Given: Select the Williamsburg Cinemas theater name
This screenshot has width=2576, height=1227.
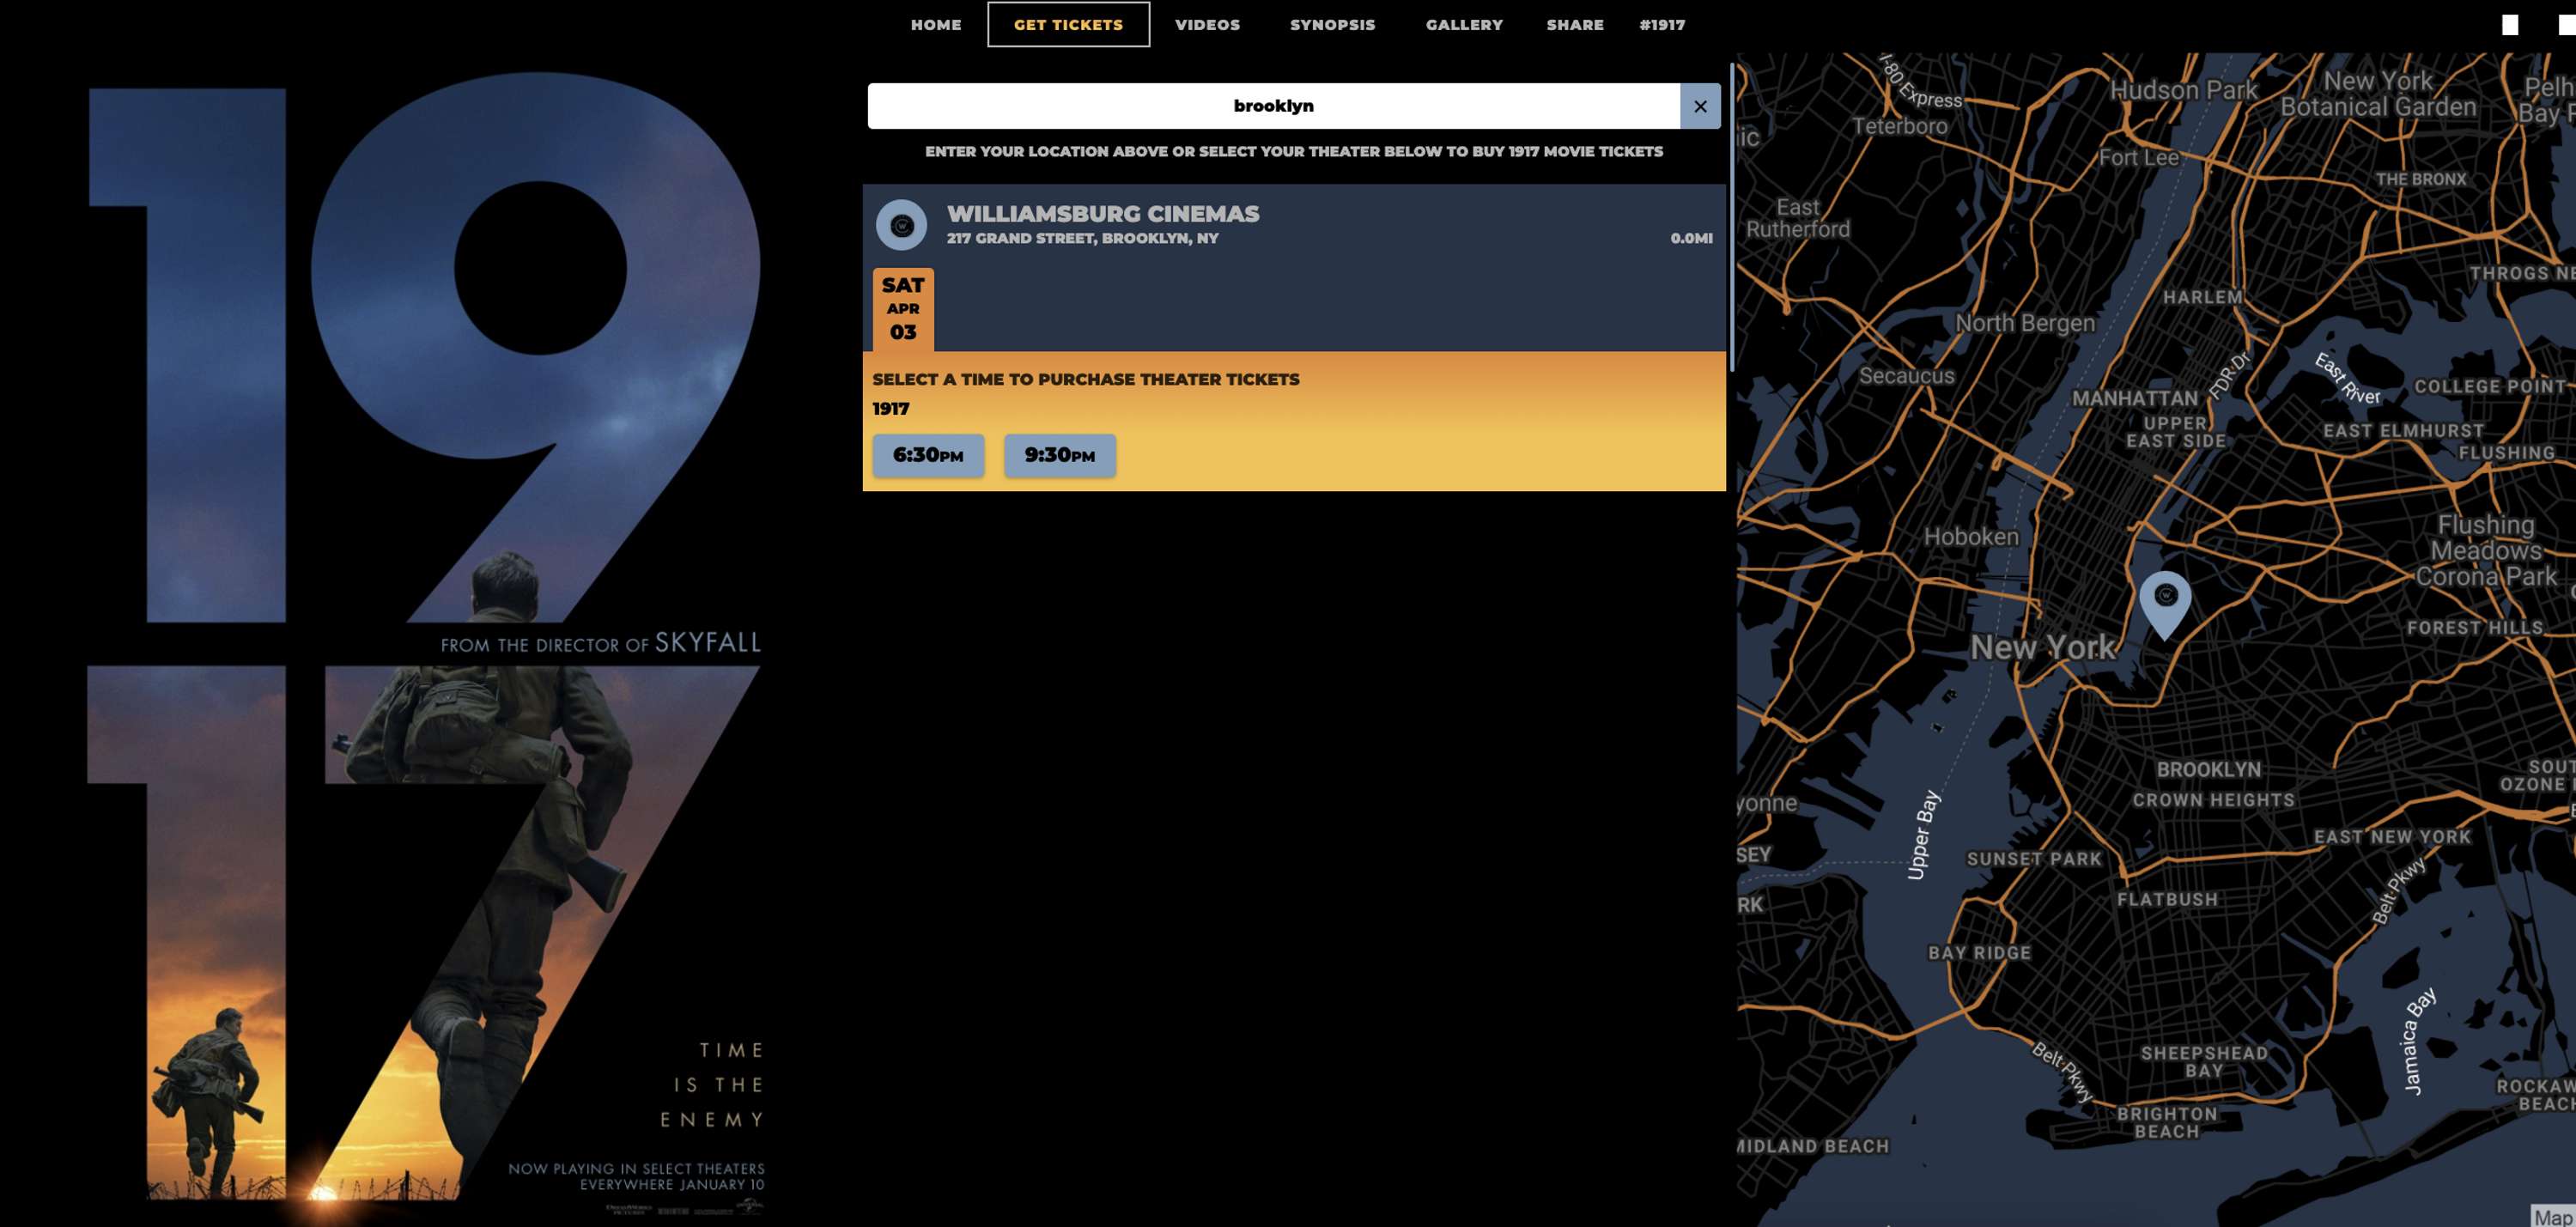Looking at the screenshot, I should (x=1103, y=213).
